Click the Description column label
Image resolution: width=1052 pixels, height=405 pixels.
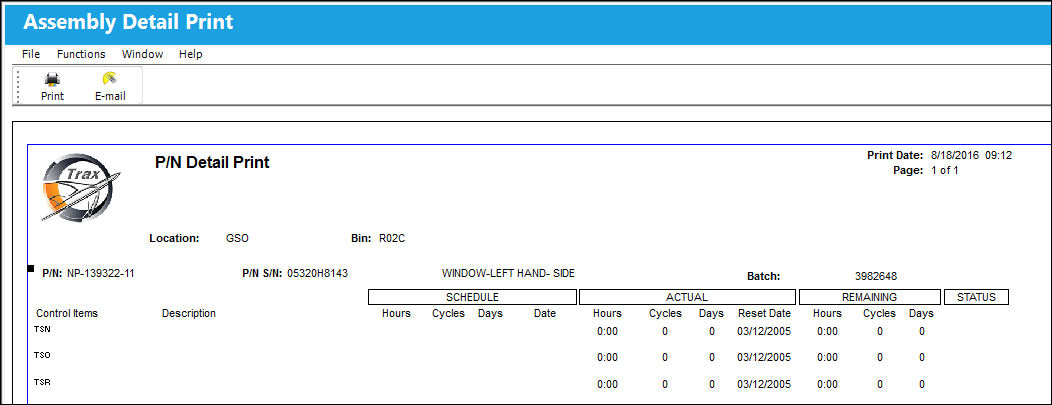[189, 313]
